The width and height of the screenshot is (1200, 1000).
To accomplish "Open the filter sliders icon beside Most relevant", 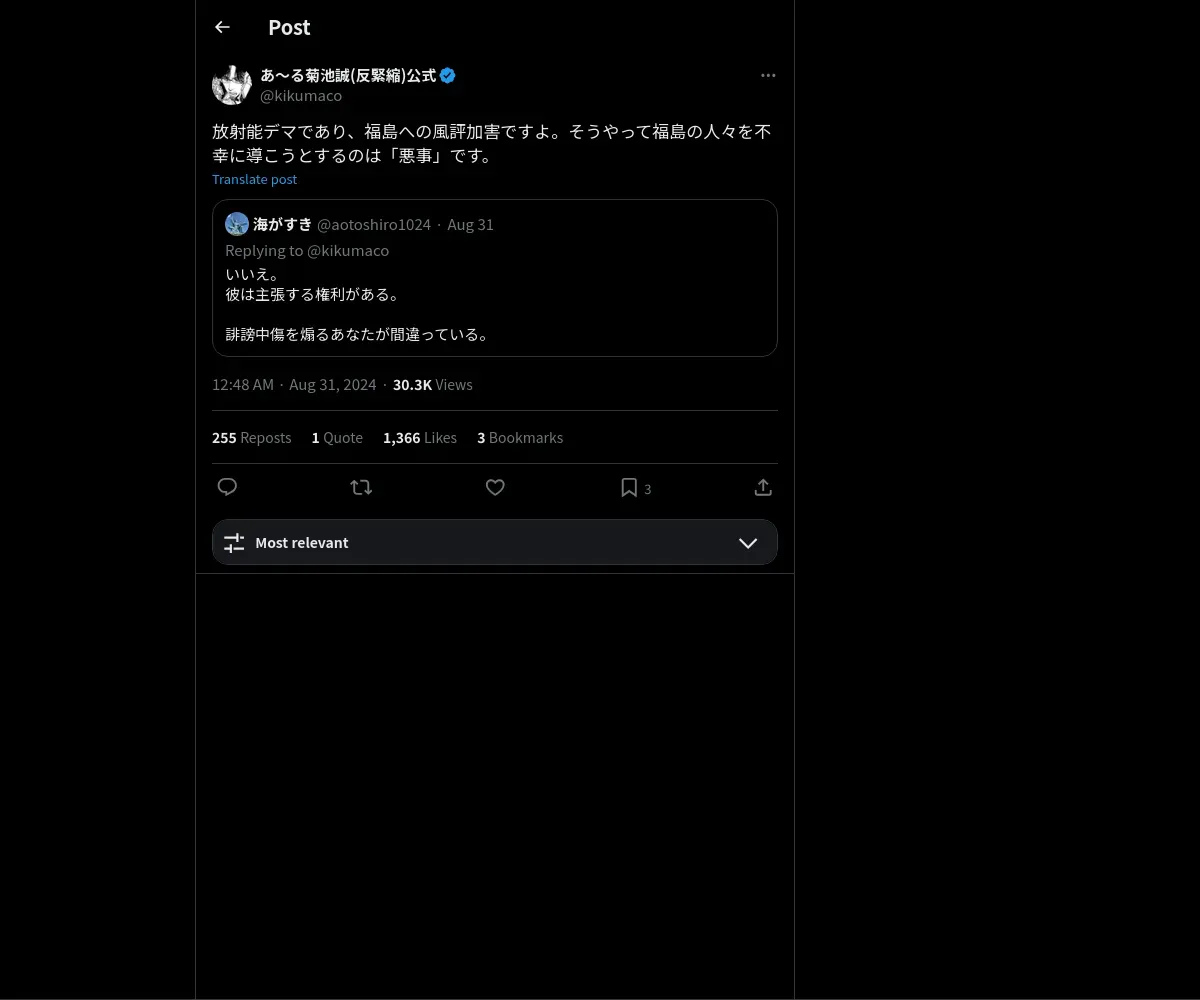I will [234, 543].
